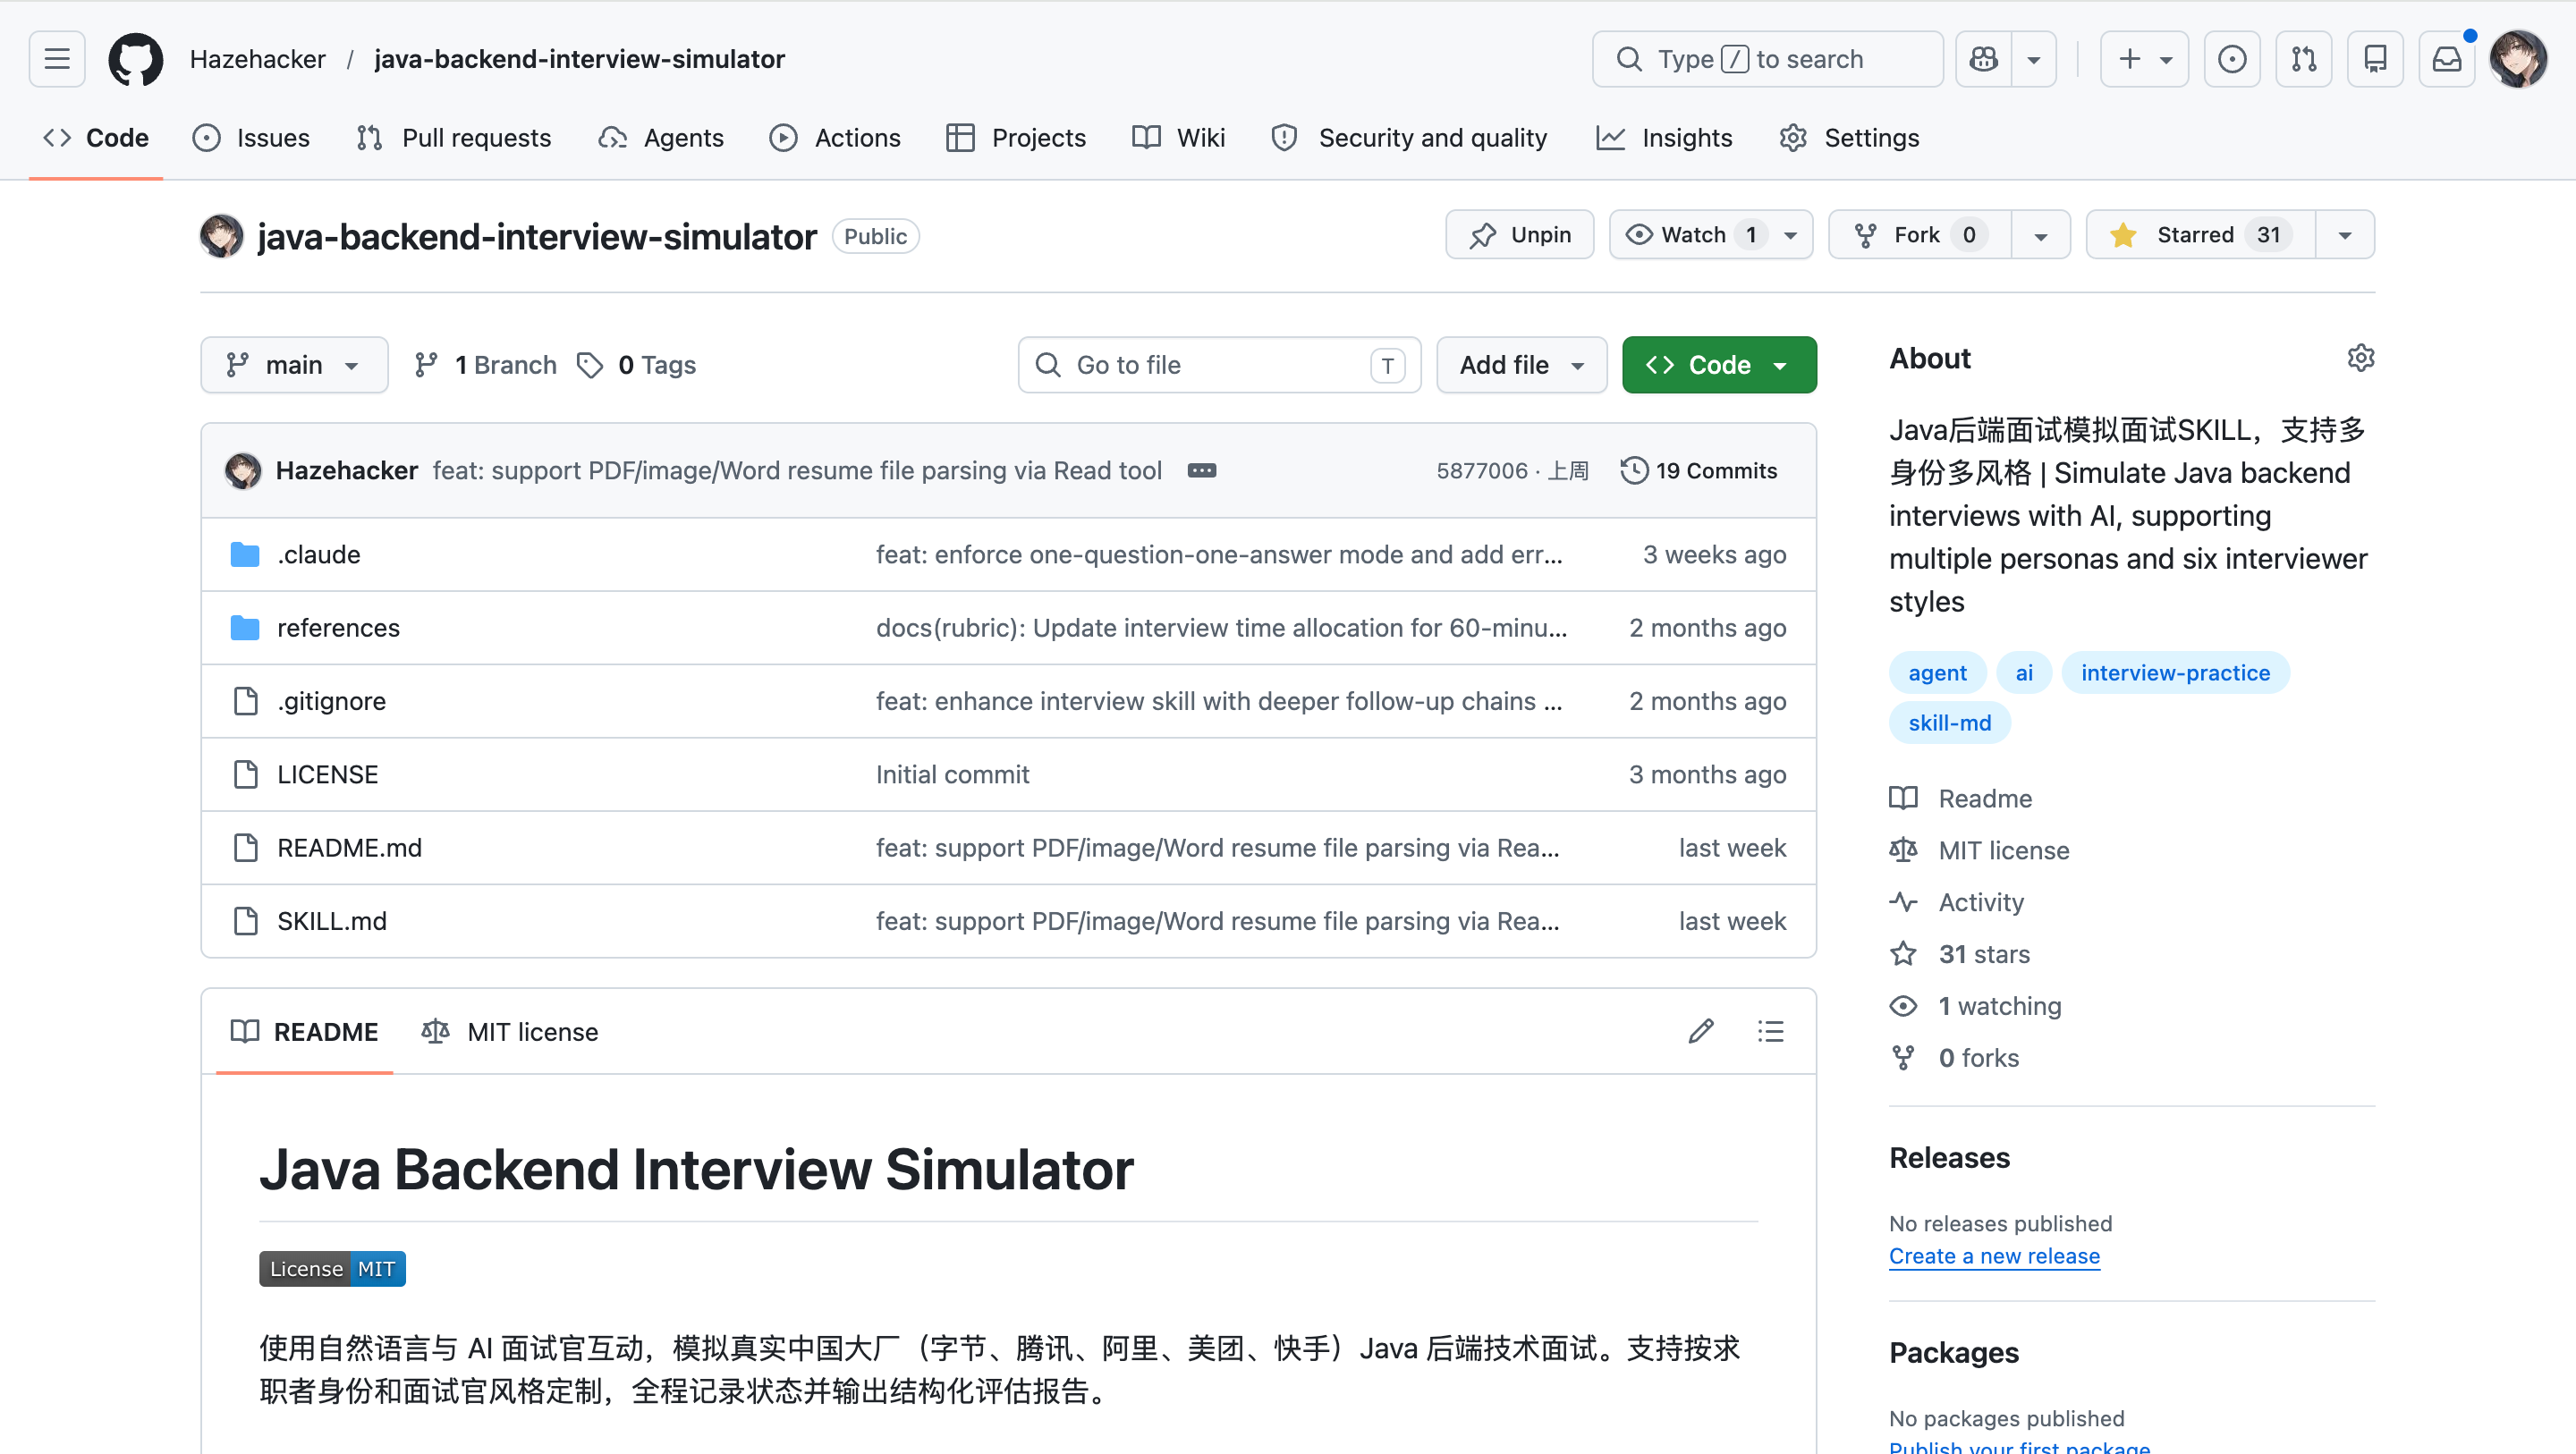Edit README with the pencil icon
The width and height of the screenshot is (2576, 1454).
coord(1701,1032)
